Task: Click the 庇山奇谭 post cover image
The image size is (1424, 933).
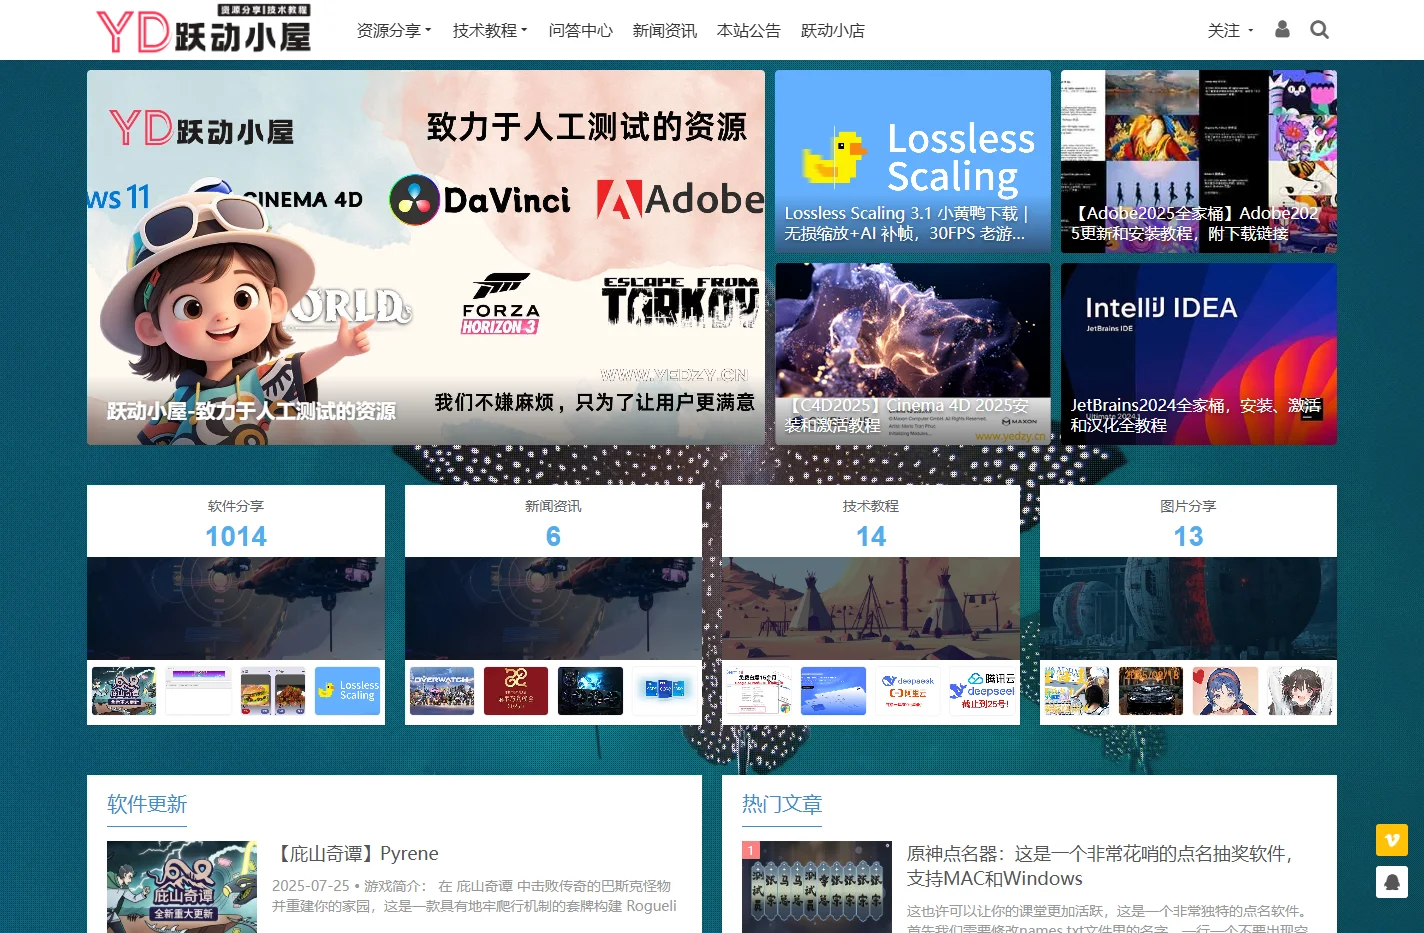Action: click(182, 887)
